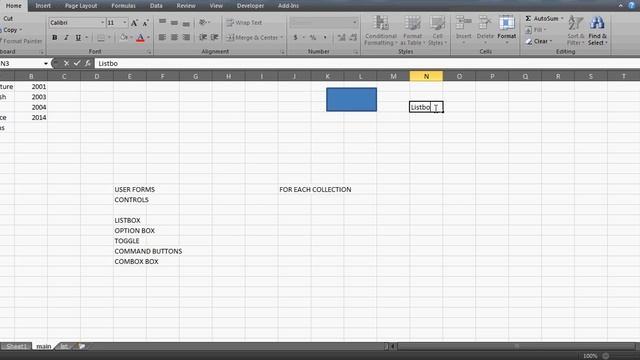640x360 pixels.
Task: Select Top Align icon
Action: pos(162,22)
